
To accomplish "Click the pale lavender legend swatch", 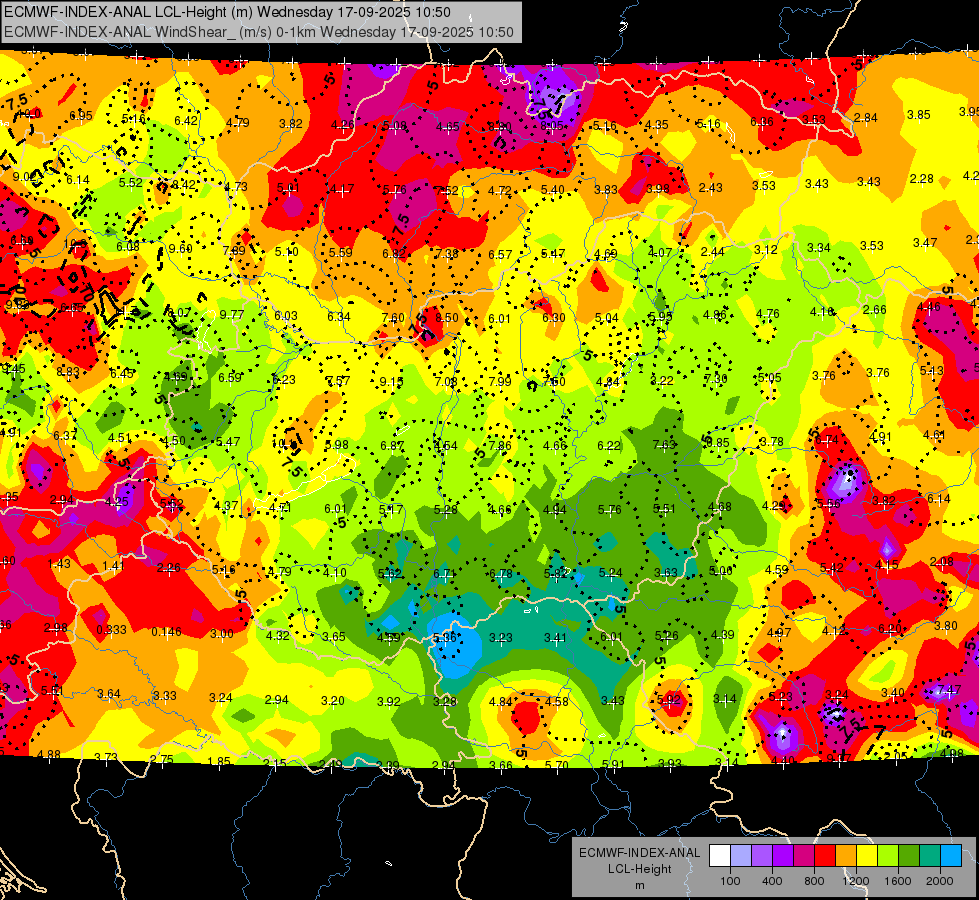I will click(741, 856).
